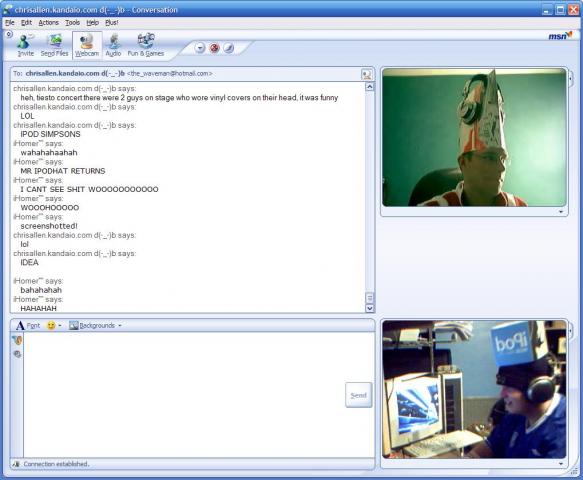This screenshot has height=480, width=583.
Task: Open the Font settings
Action: [x=28, y=326]
